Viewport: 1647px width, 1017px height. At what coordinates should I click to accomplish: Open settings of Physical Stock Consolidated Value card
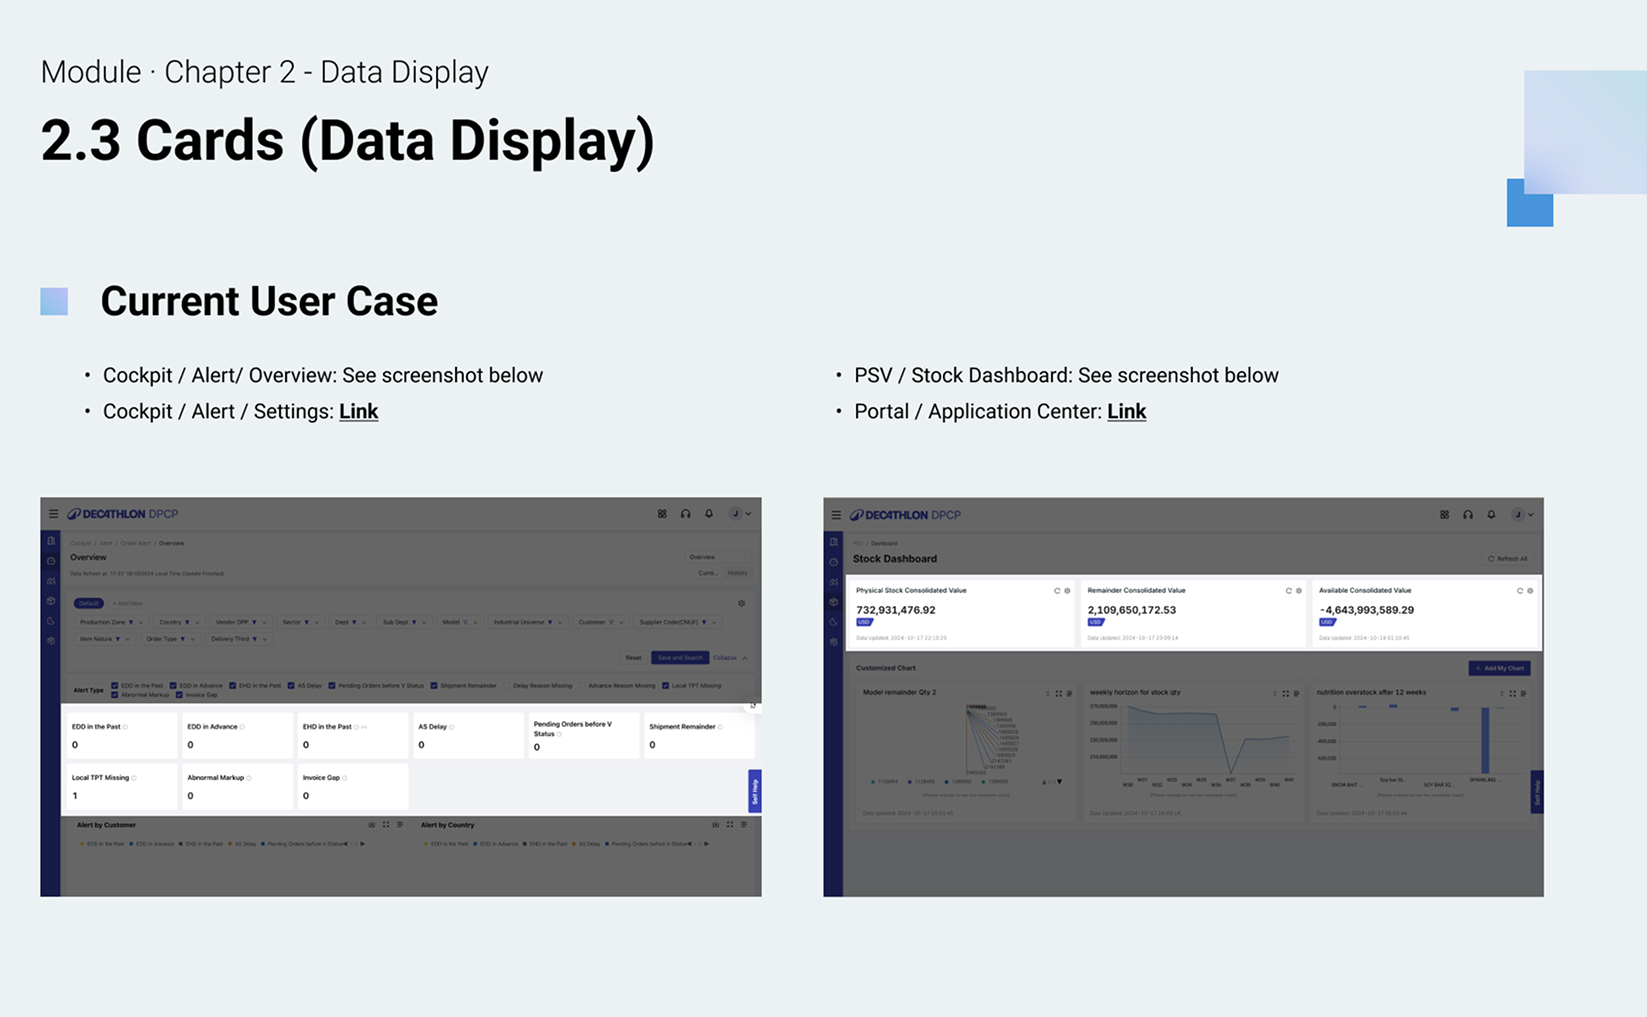[x=1067, y=591]
